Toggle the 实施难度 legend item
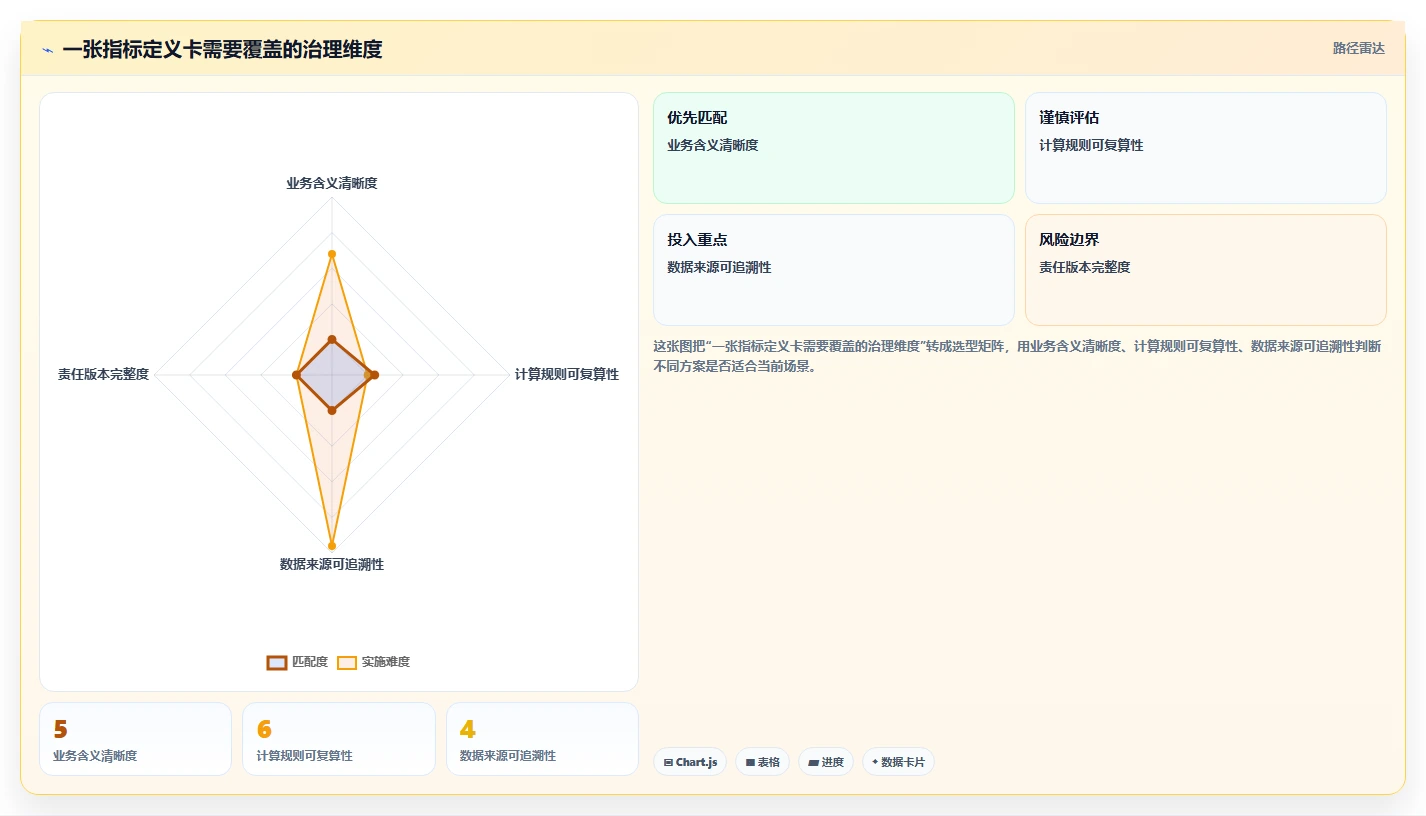This screenshot has width=1426, height=816. [373, 662]
